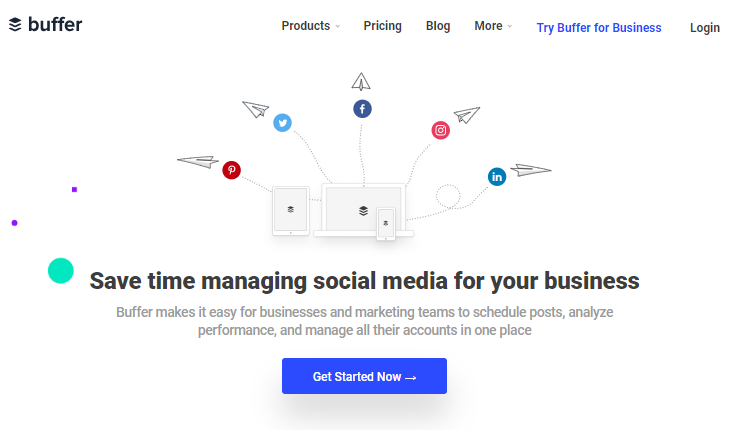Click the red Pinterest icon

point(232,170)
